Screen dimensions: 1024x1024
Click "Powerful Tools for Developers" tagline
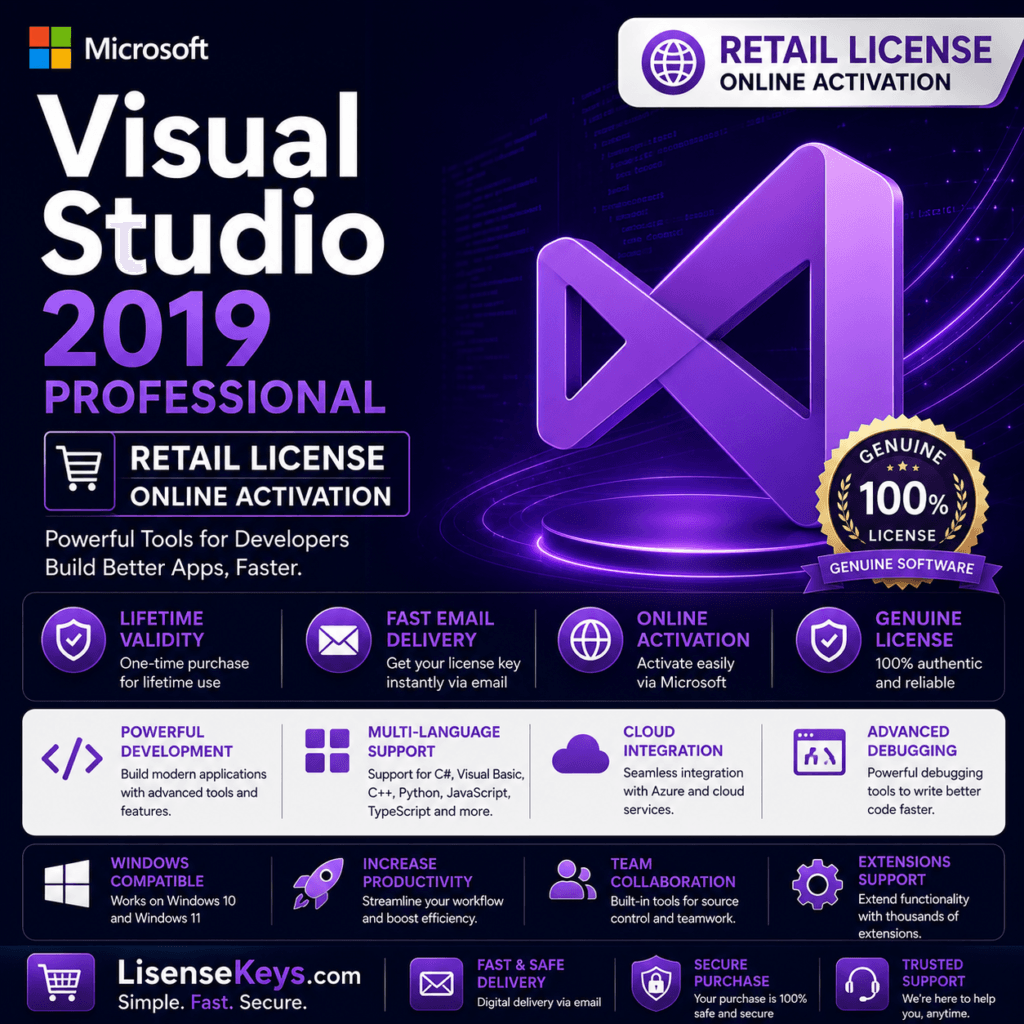click(x=197, y=539)
